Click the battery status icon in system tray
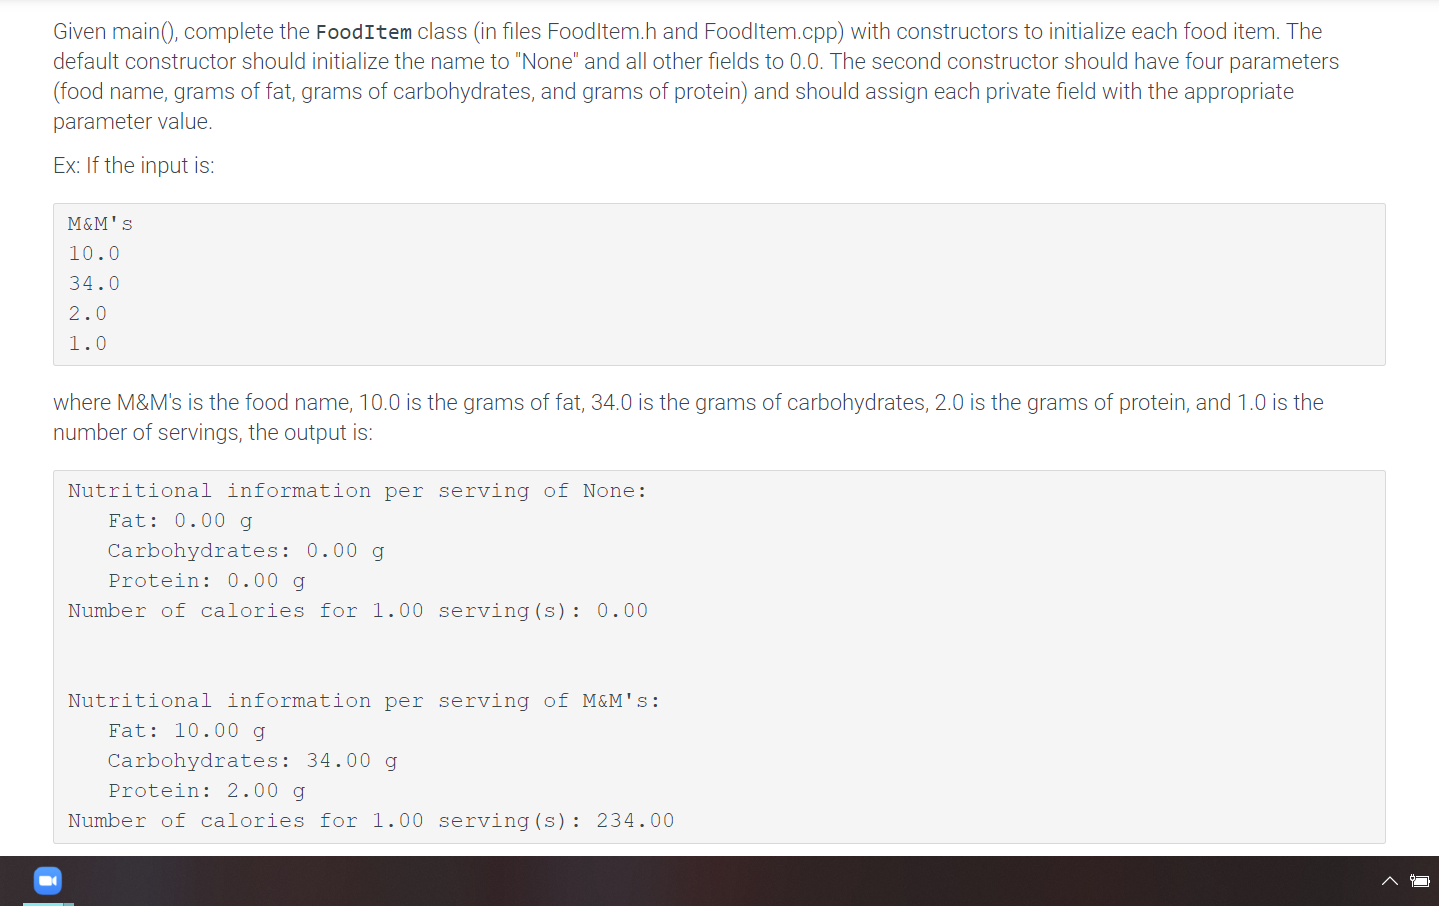This screenshot has height=906, width=1439. tap(1421, 881)
